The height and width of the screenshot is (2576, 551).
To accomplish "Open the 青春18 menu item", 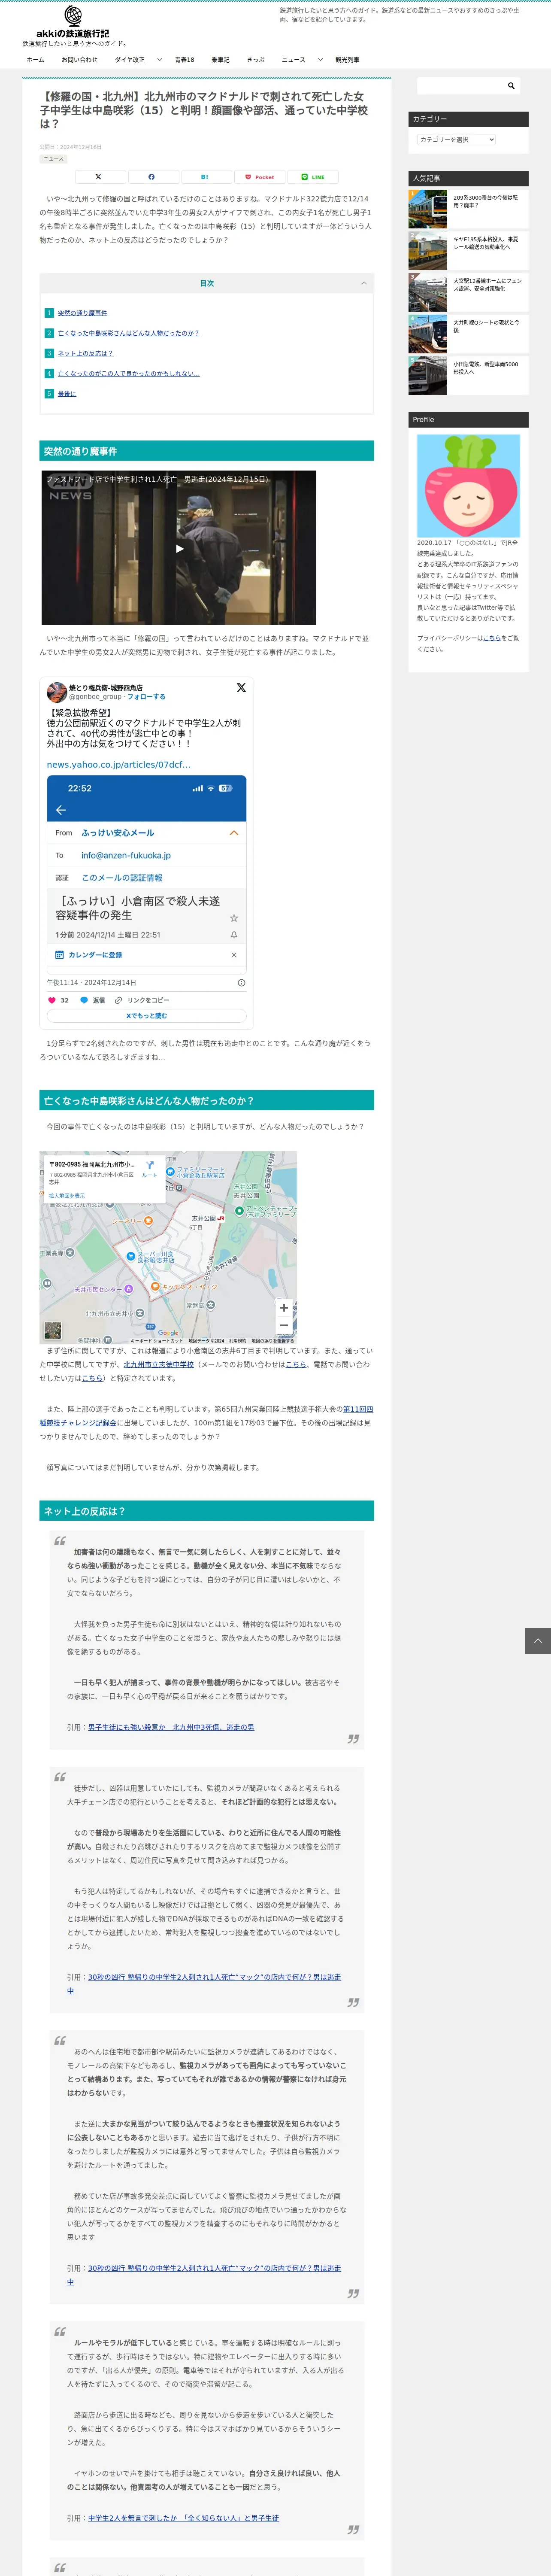I will pyautogui.click(x=184, y=60).
